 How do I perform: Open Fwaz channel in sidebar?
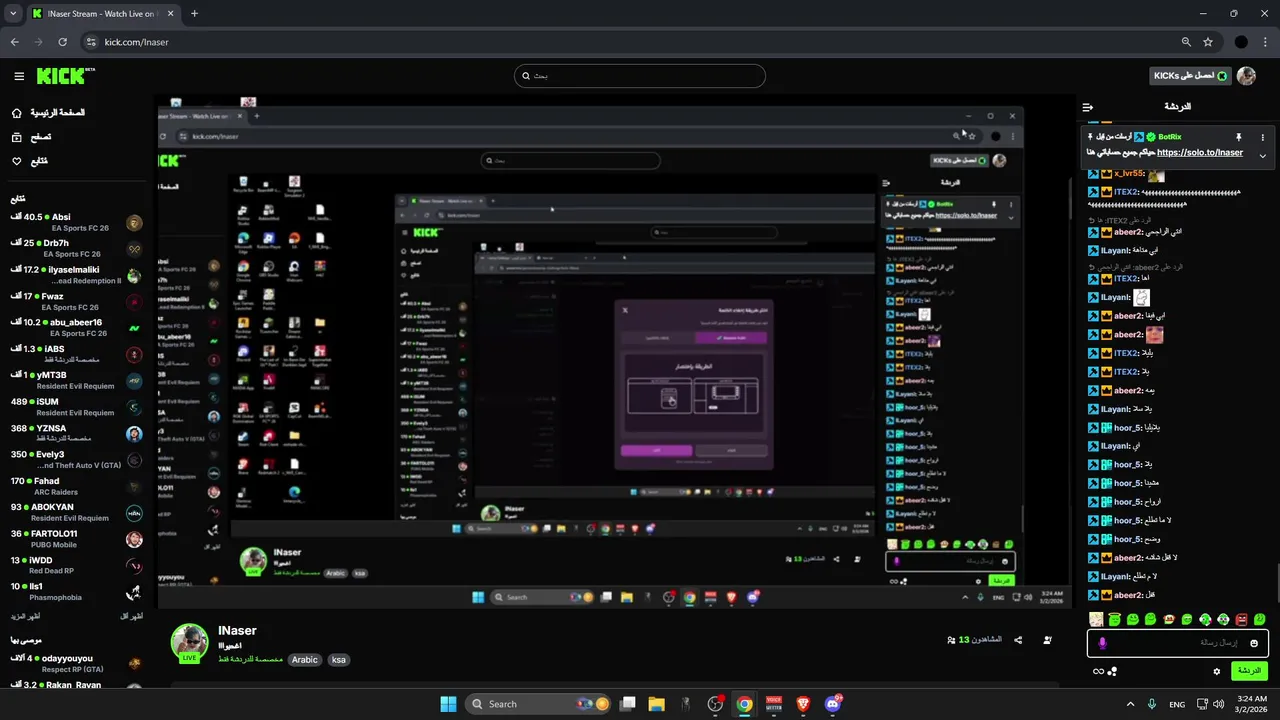click(x=76, y=301)
